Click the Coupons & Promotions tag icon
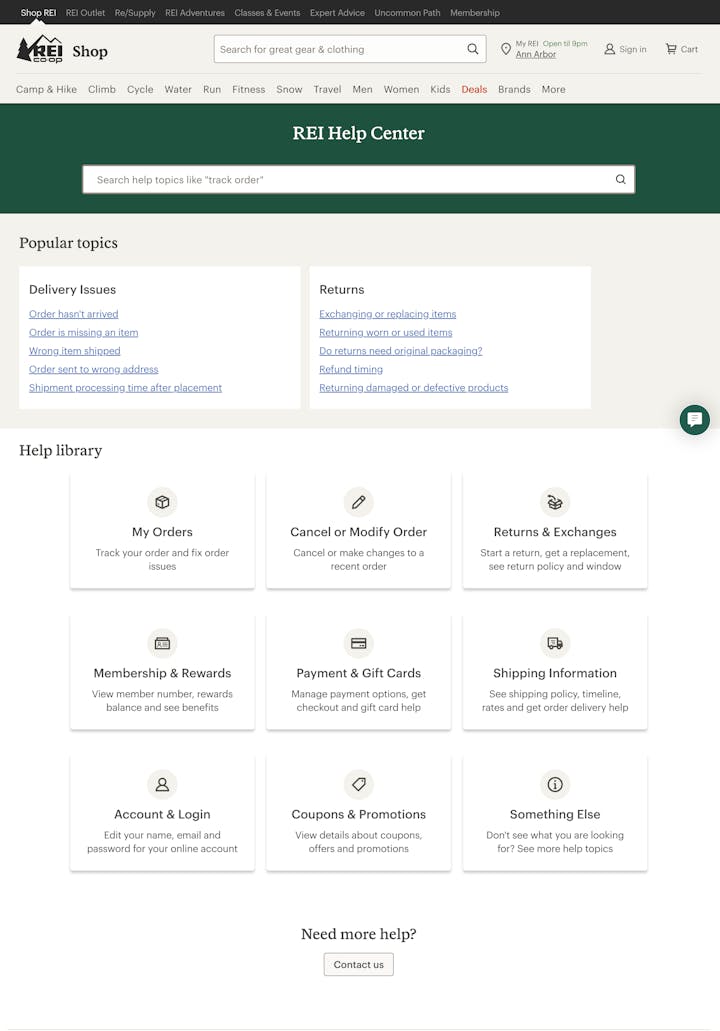 (358, 784)
